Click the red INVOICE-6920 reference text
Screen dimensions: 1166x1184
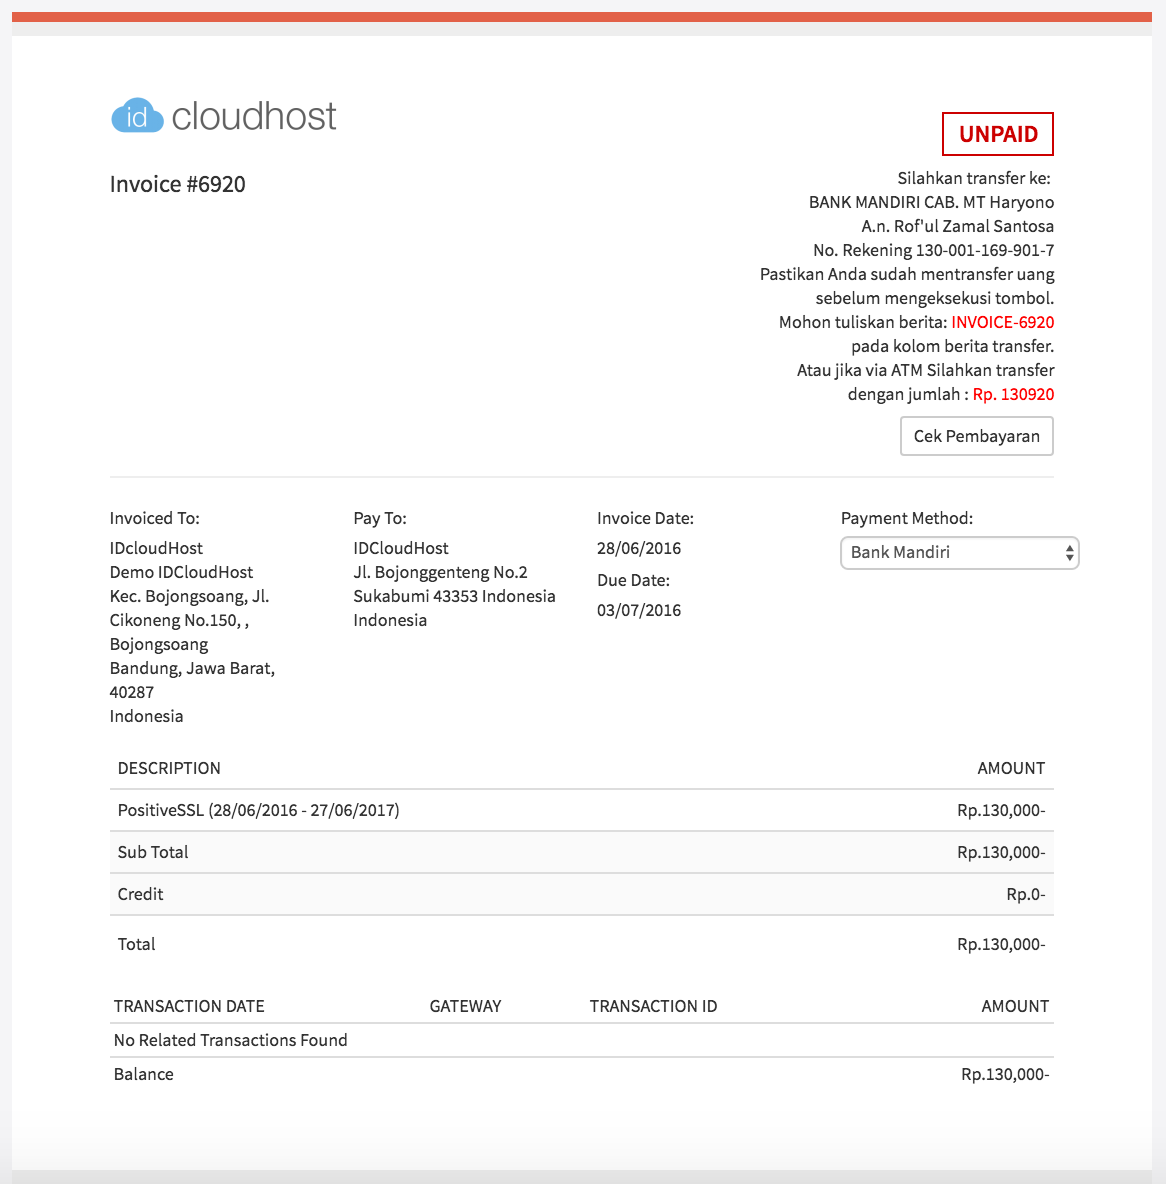tap(1002, 322)
